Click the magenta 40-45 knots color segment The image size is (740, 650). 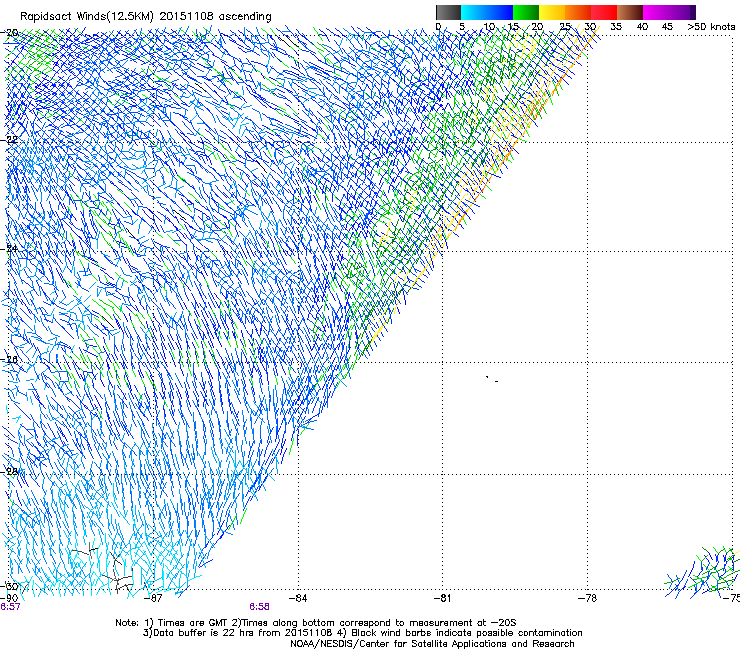pos(656,12)
